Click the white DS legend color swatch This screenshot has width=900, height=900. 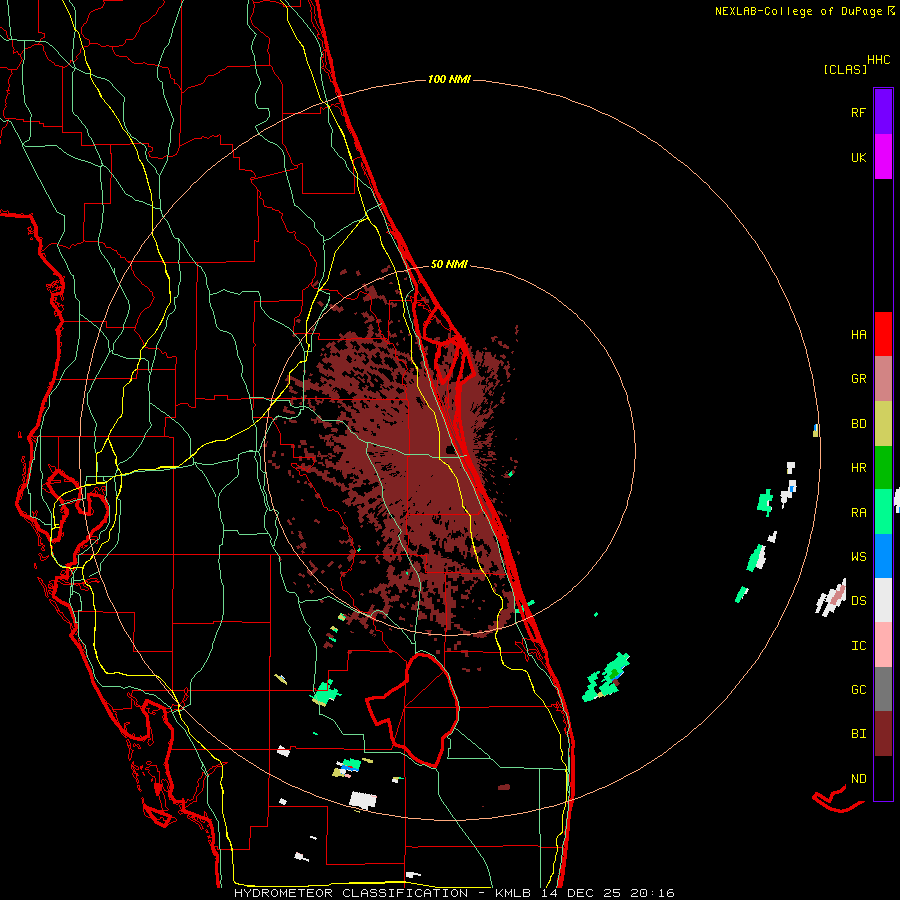(883, 600)
